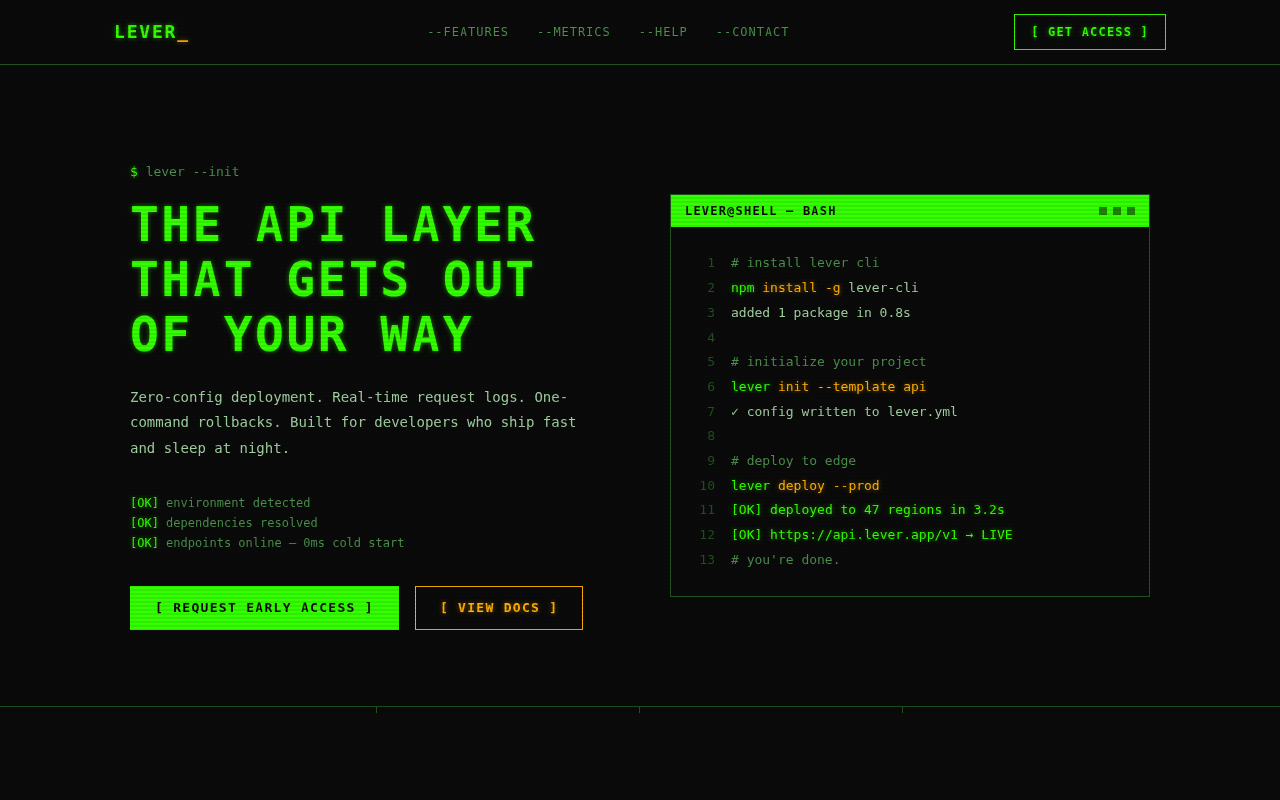This screenshot has height=800, width=1280.
Task: Click the '[OK] dependencies resolved' status line
Action: pyautogui.click(x=224, y=523)
